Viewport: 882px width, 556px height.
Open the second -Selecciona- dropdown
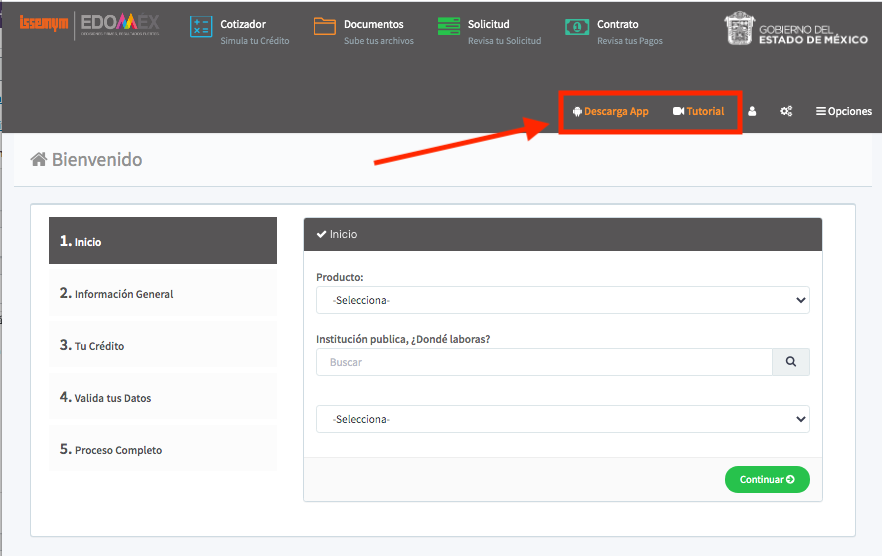562,419
